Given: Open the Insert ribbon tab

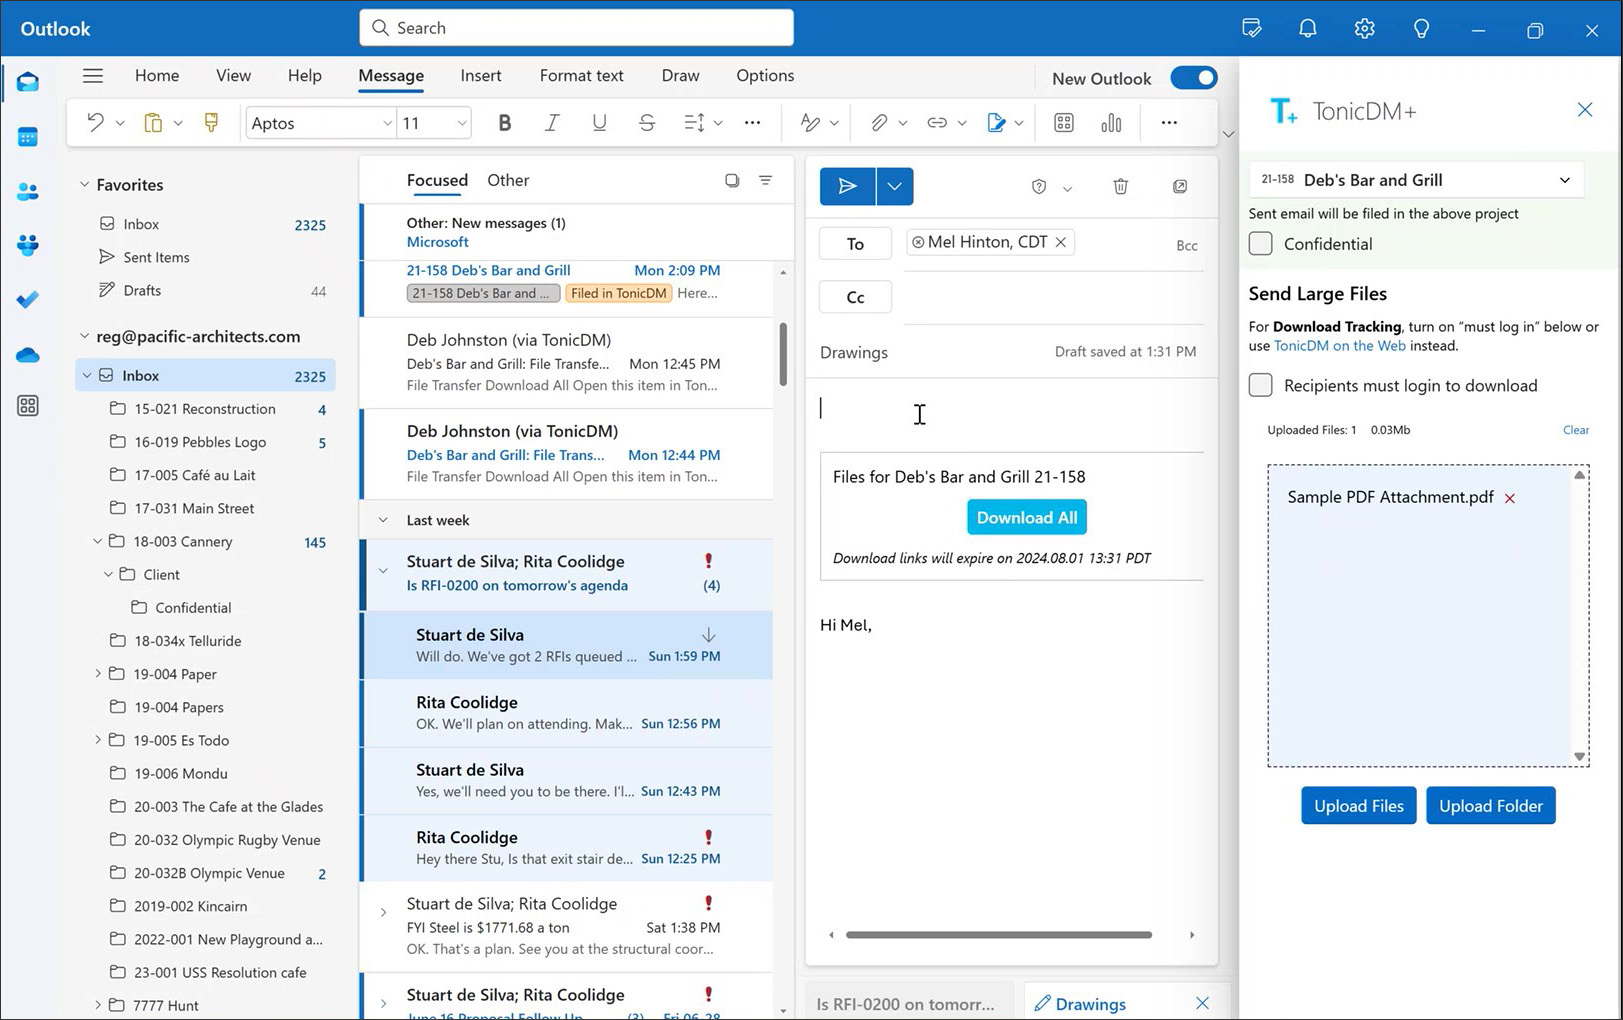Looking at the screenshot, I should [x=481, y=76].
